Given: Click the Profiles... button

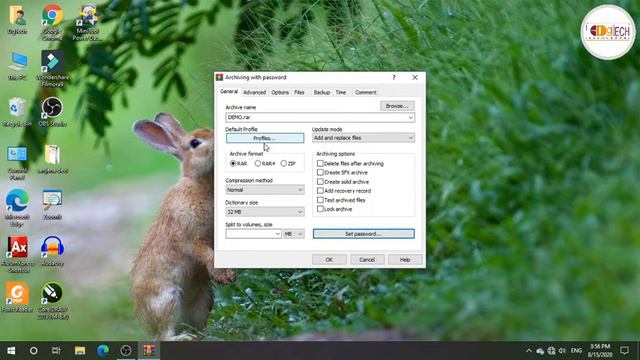Looking at the screenshot, I should 265,138.
